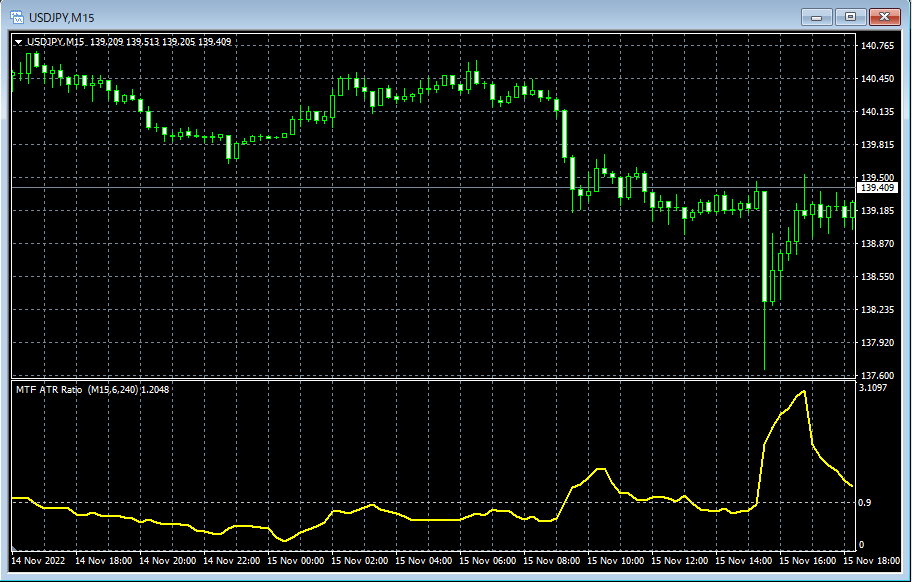Select the 15 Nov 06:00 time label
The image size is (913, 582).
pos(488,560)
